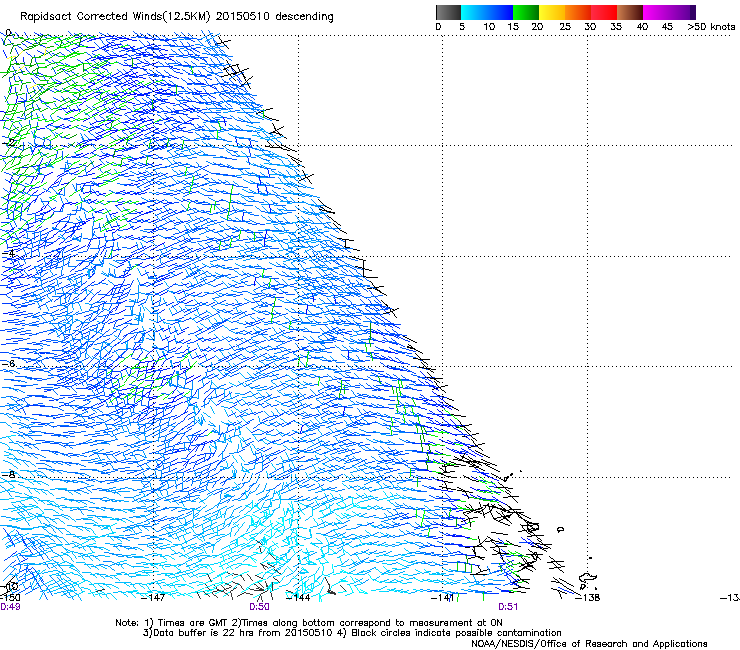This screenshot has height=650, width=740.
Task: Click the cyan 5-10 knots color segment
Action: pos(474,12)
